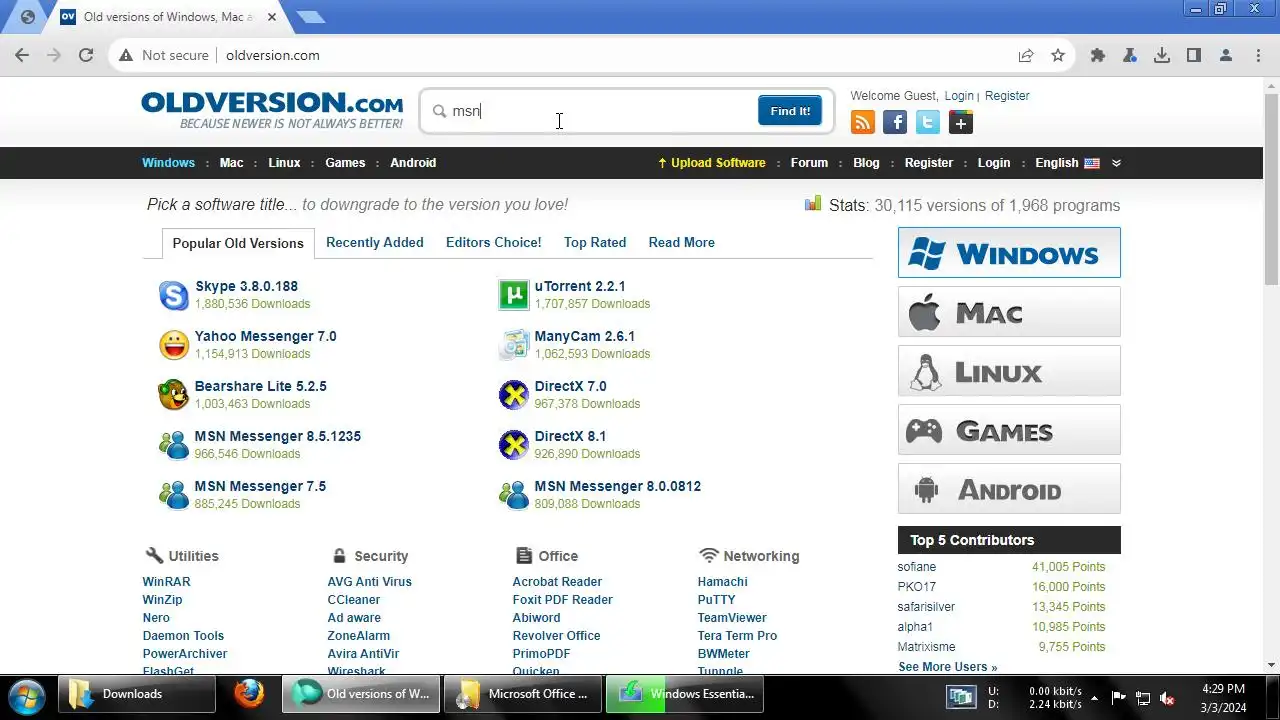Click the Login link beside Welcome Guest
This screenshot has height=720, width=1280.
tap(959, 96)
